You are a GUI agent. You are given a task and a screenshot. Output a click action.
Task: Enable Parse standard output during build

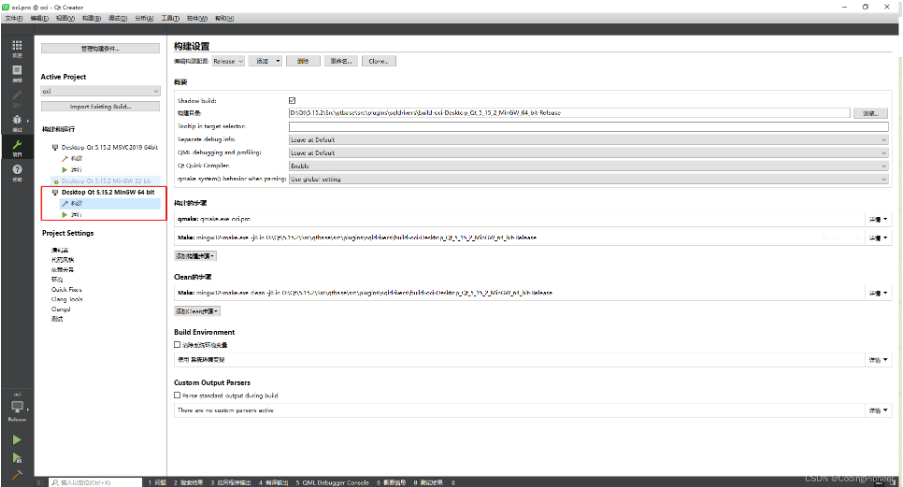(177, 395)
